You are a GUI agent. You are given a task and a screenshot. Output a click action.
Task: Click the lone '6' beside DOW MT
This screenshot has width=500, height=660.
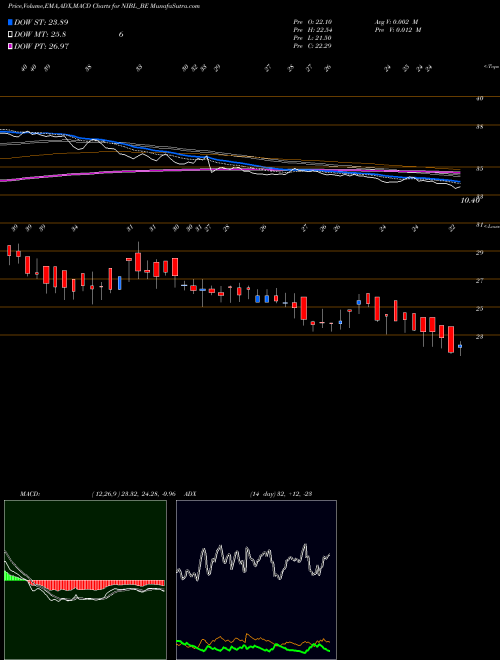pos(121,35)
